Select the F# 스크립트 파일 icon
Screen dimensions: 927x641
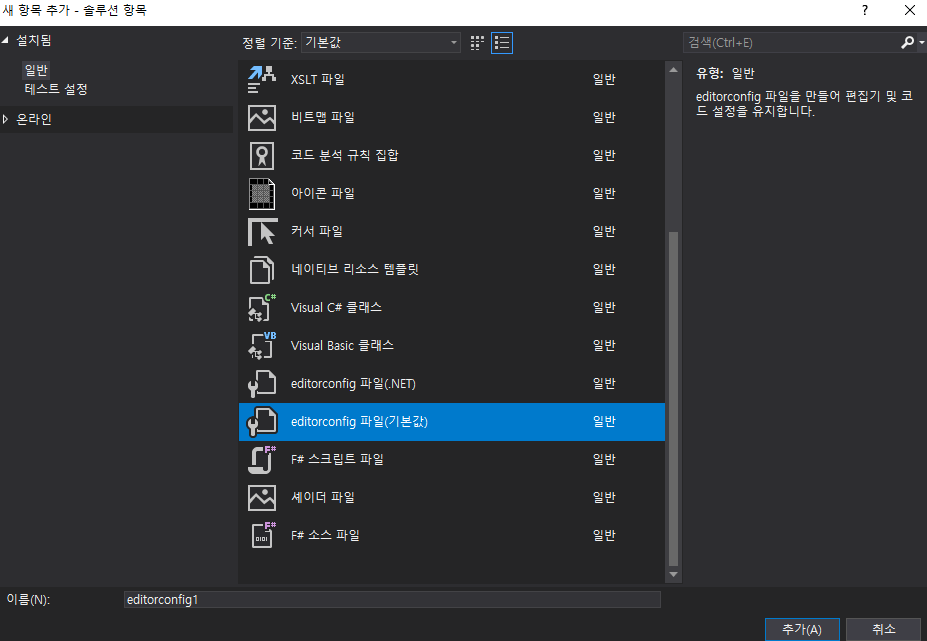[x=262, y=459]
